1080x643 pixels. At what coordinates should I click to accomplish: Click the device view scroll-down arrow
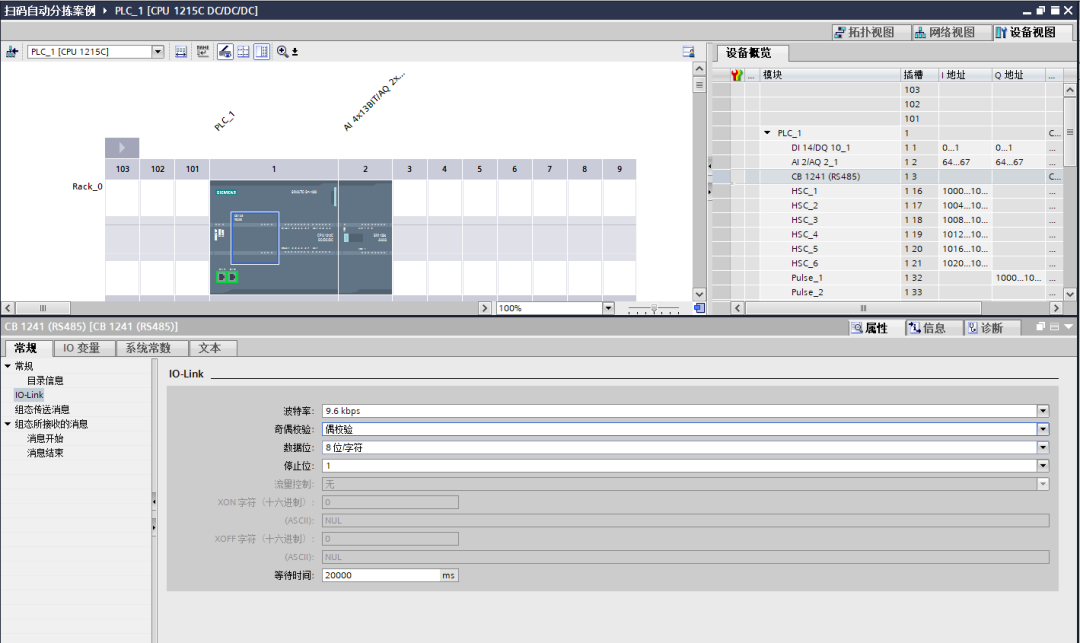tap(699, 294)
